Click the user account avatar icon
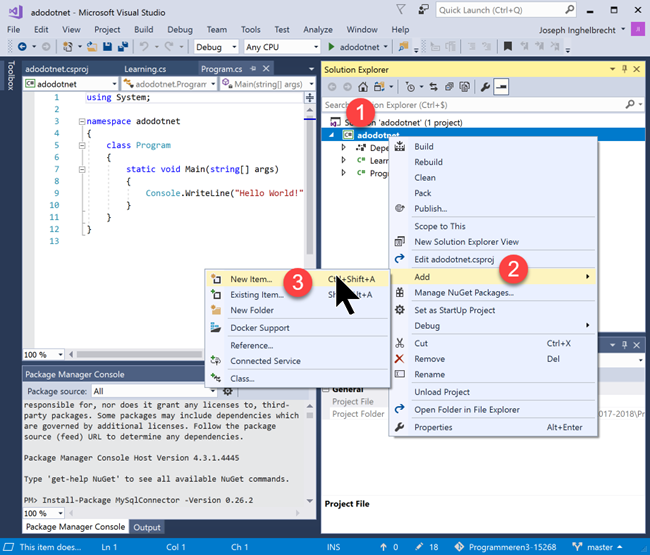The height and width of the screenshot is (555, 650). [x=637, y=29]
